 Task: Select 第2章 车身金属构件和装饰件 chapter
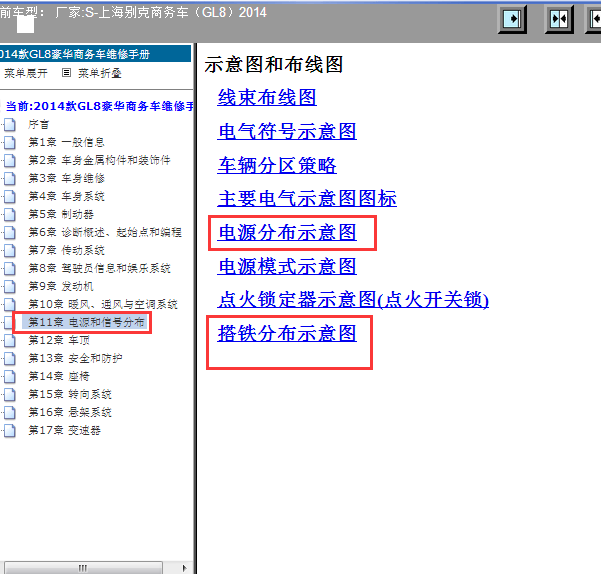coord(99,160)
